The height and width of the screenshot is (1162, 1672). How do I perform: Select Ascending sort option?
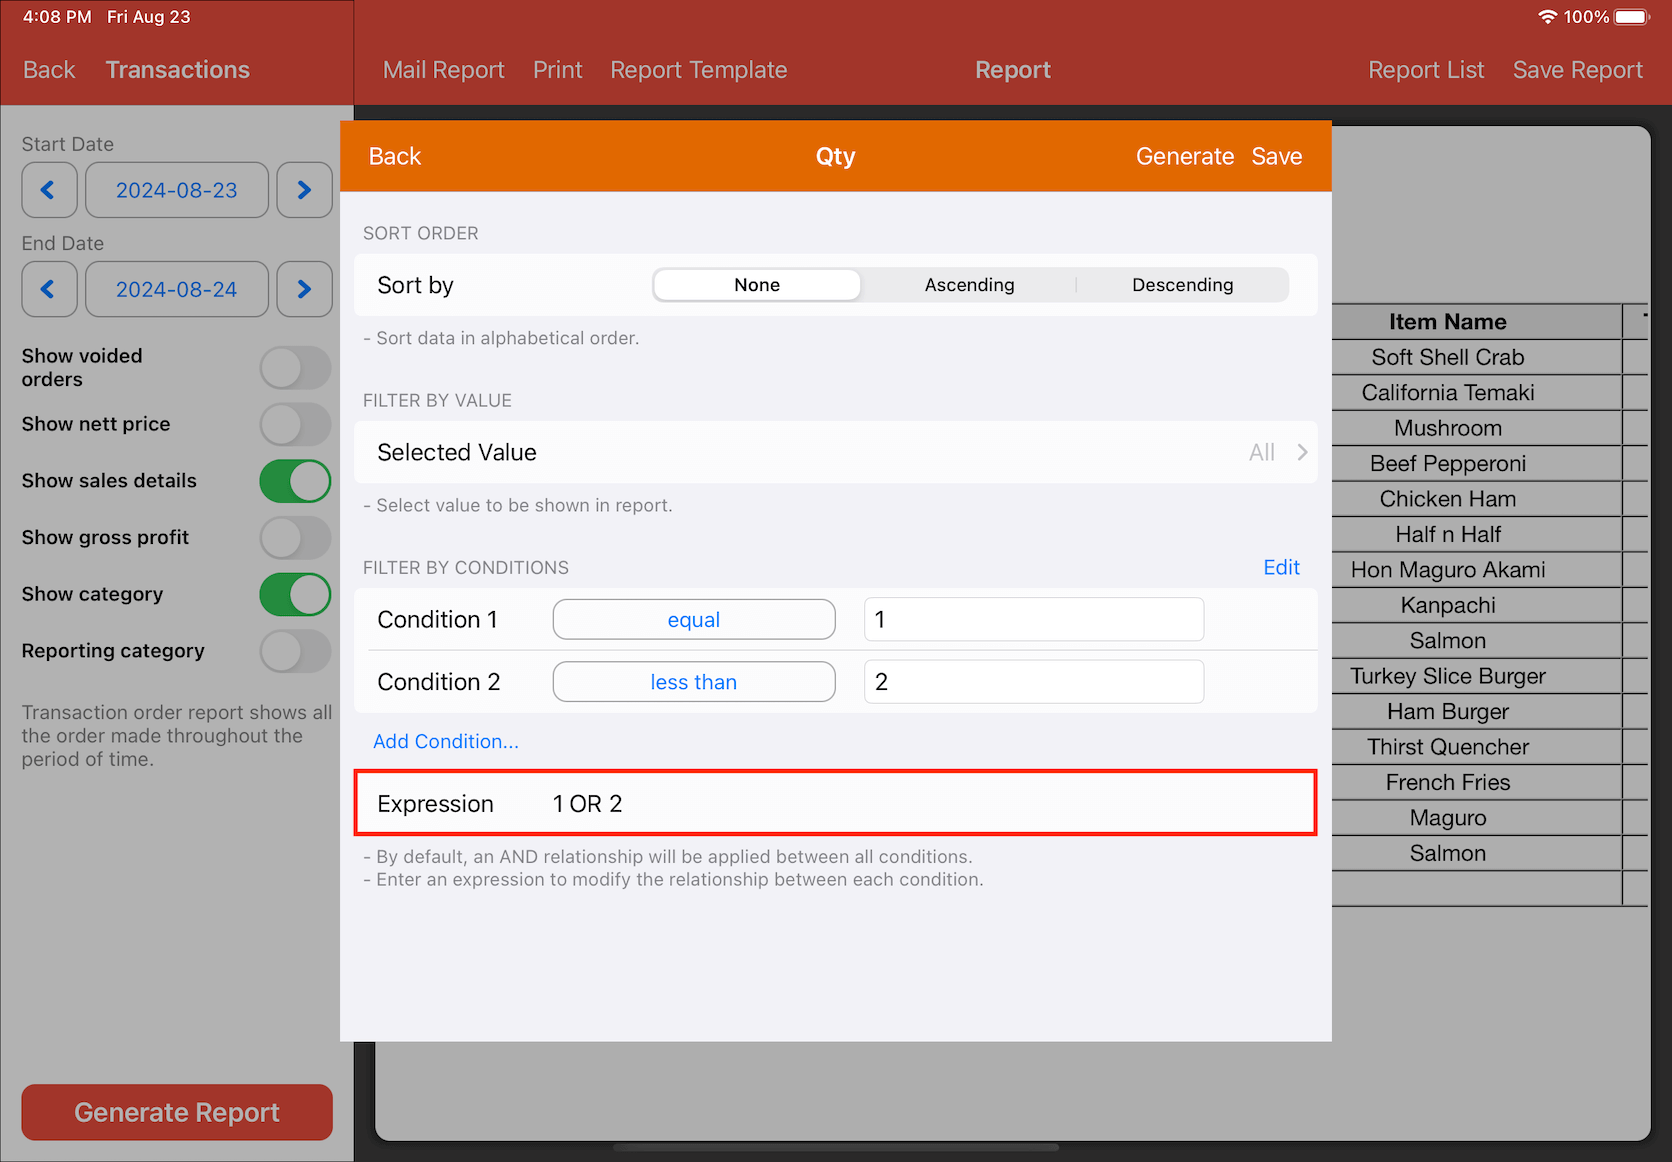[969, 285]
